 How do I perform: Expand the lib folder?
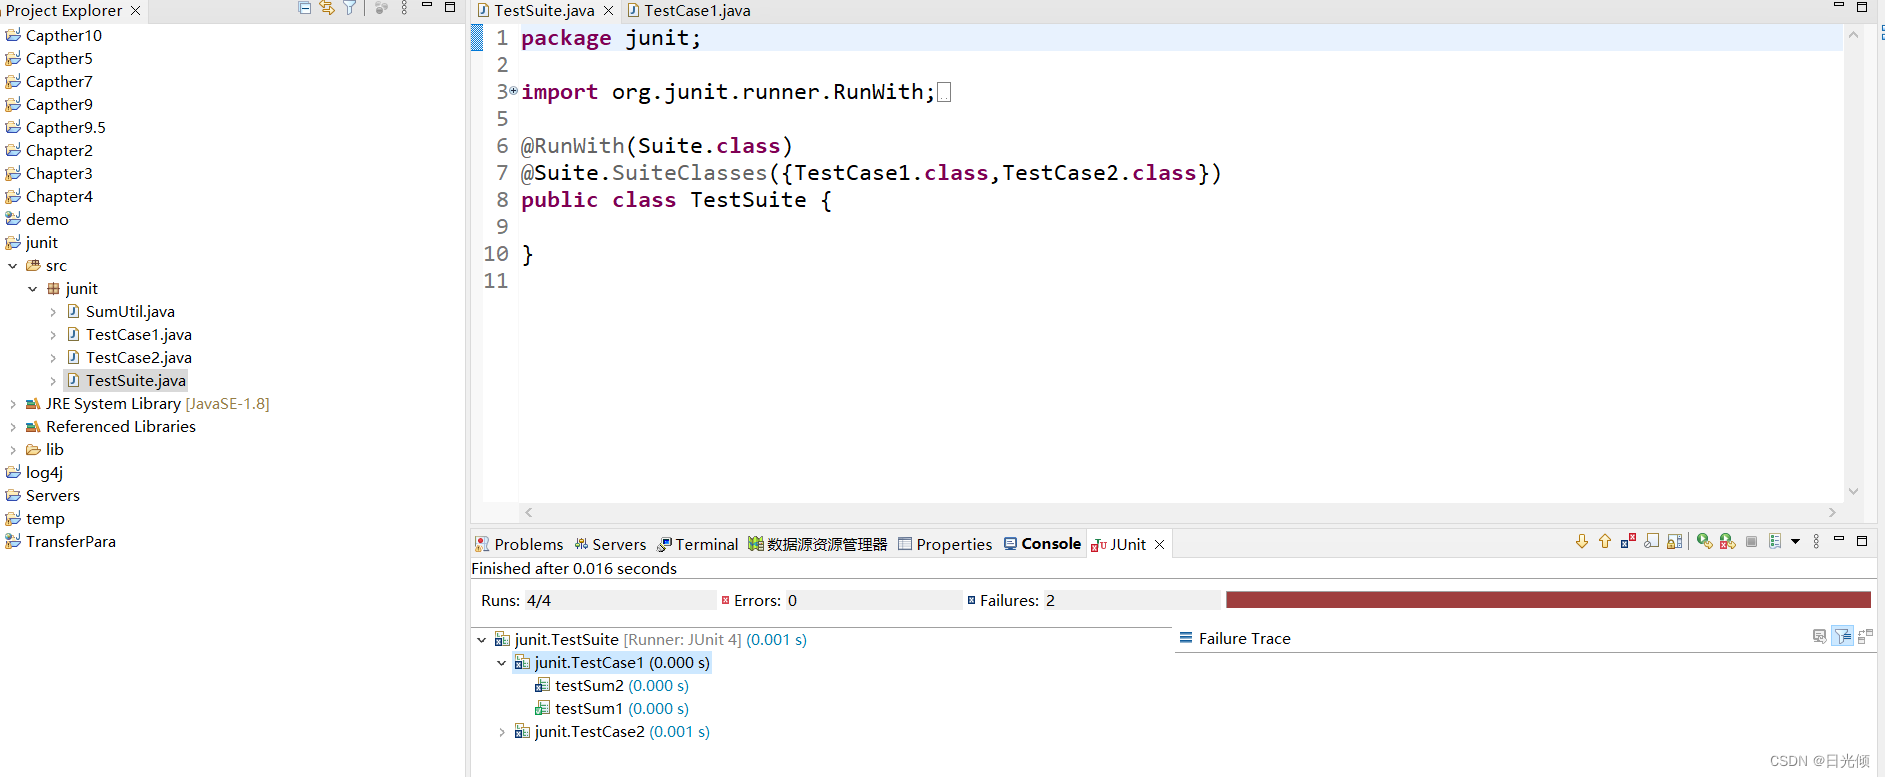point(12,450)
